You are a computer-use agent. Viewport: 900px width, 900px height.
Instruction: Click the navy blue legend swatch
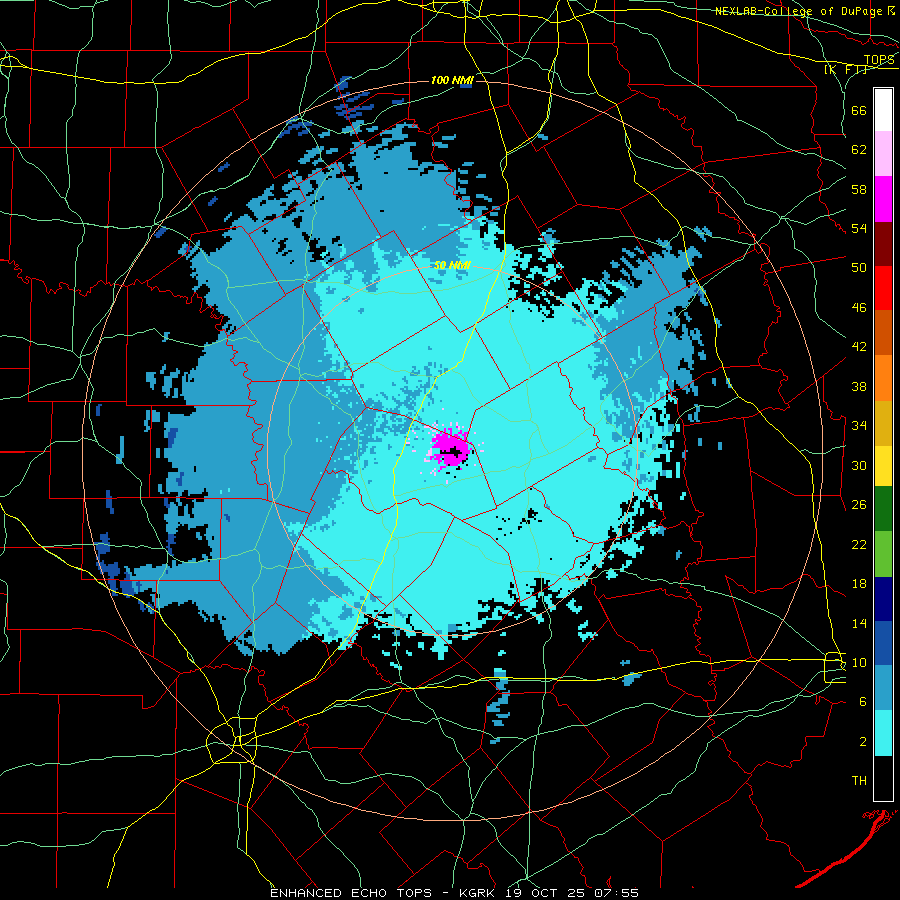tap(883, 599)
